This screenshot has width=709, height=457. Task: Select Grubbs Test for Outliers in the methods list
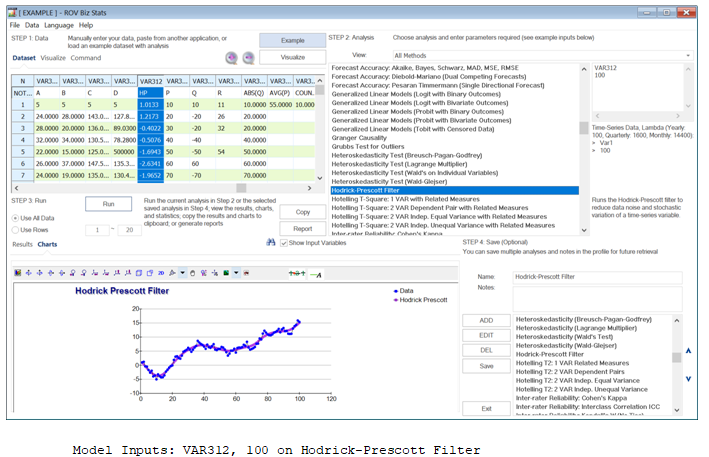[x=368, y=146]
